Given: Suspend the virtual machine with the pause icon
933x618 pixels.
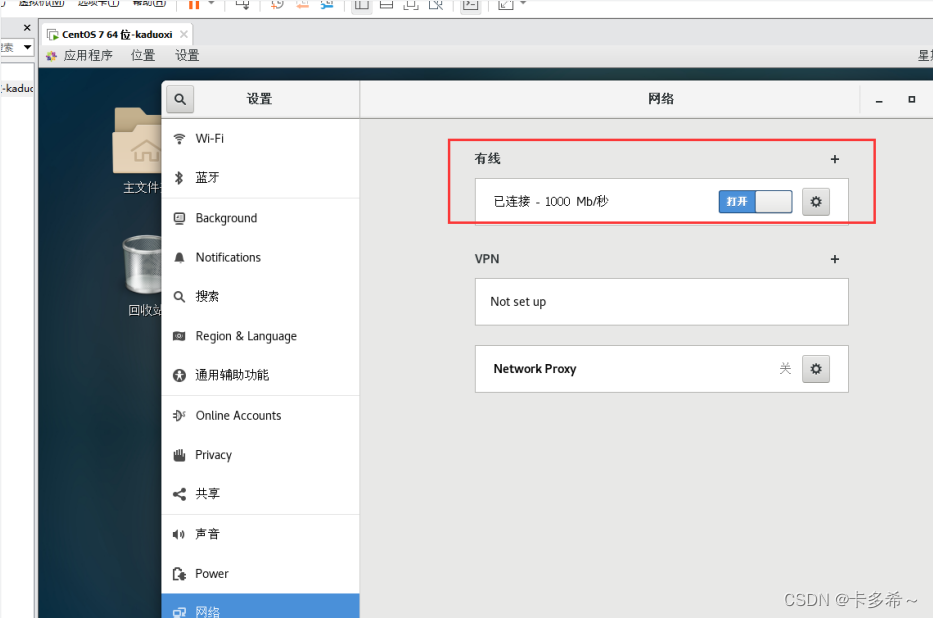Looking at the screenshot, I should pos(194,6).
